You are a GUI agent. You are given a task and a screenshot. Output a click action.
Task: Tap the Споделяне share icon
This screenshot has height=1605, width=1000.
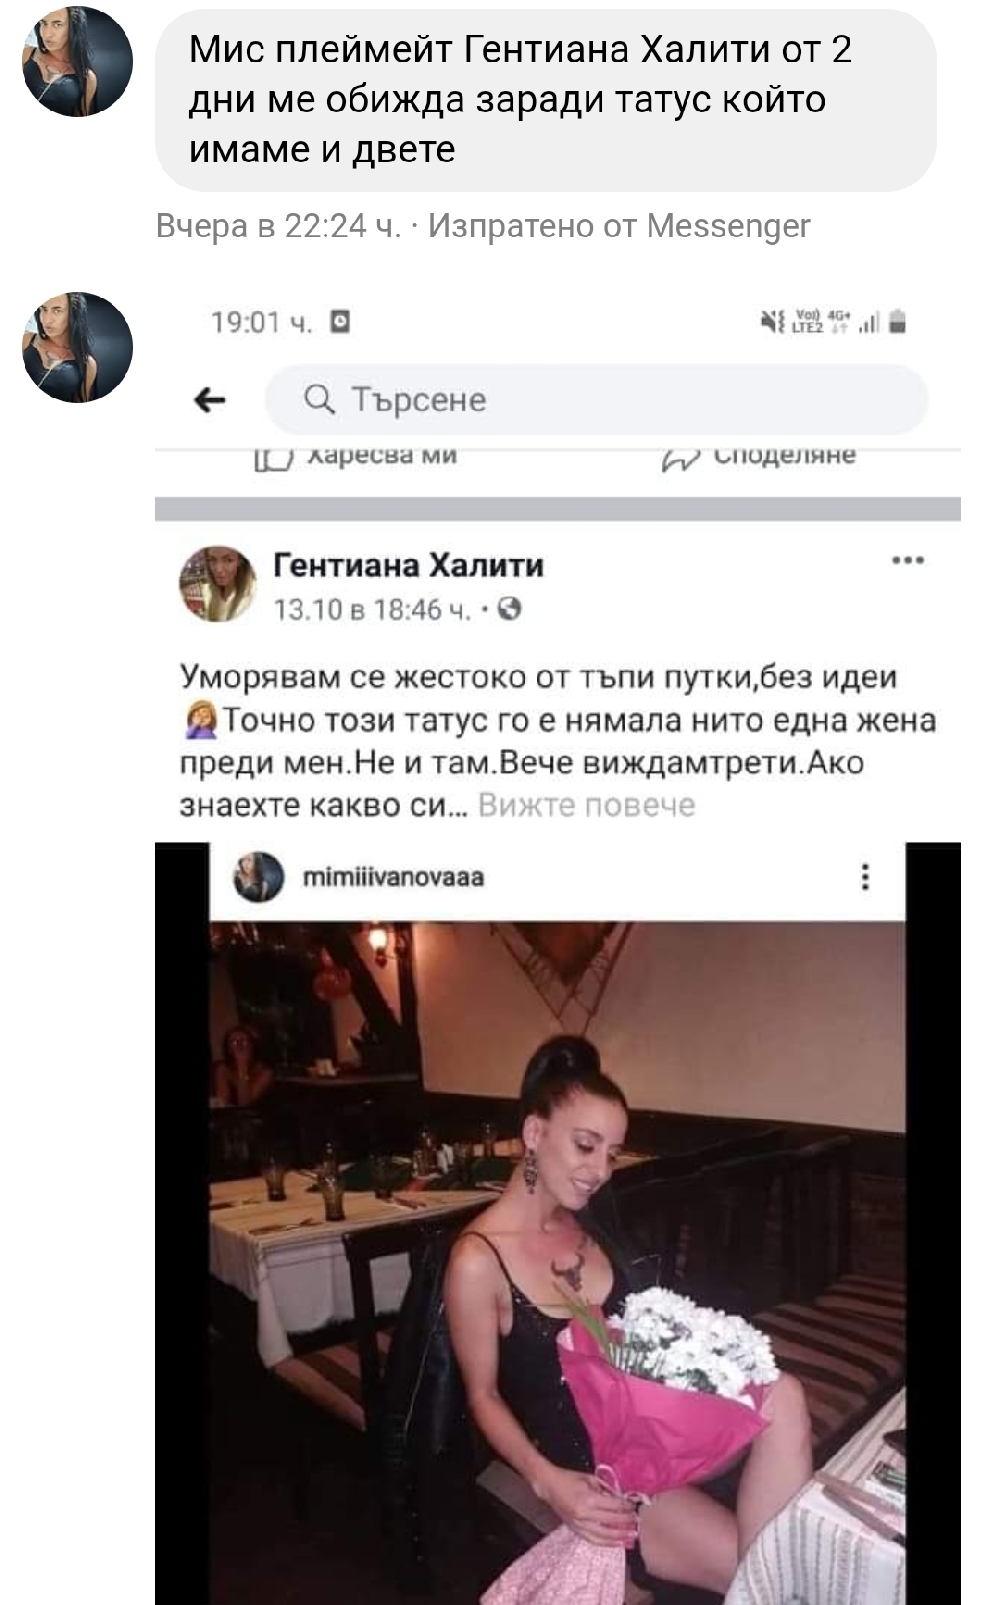click(680, 458)
